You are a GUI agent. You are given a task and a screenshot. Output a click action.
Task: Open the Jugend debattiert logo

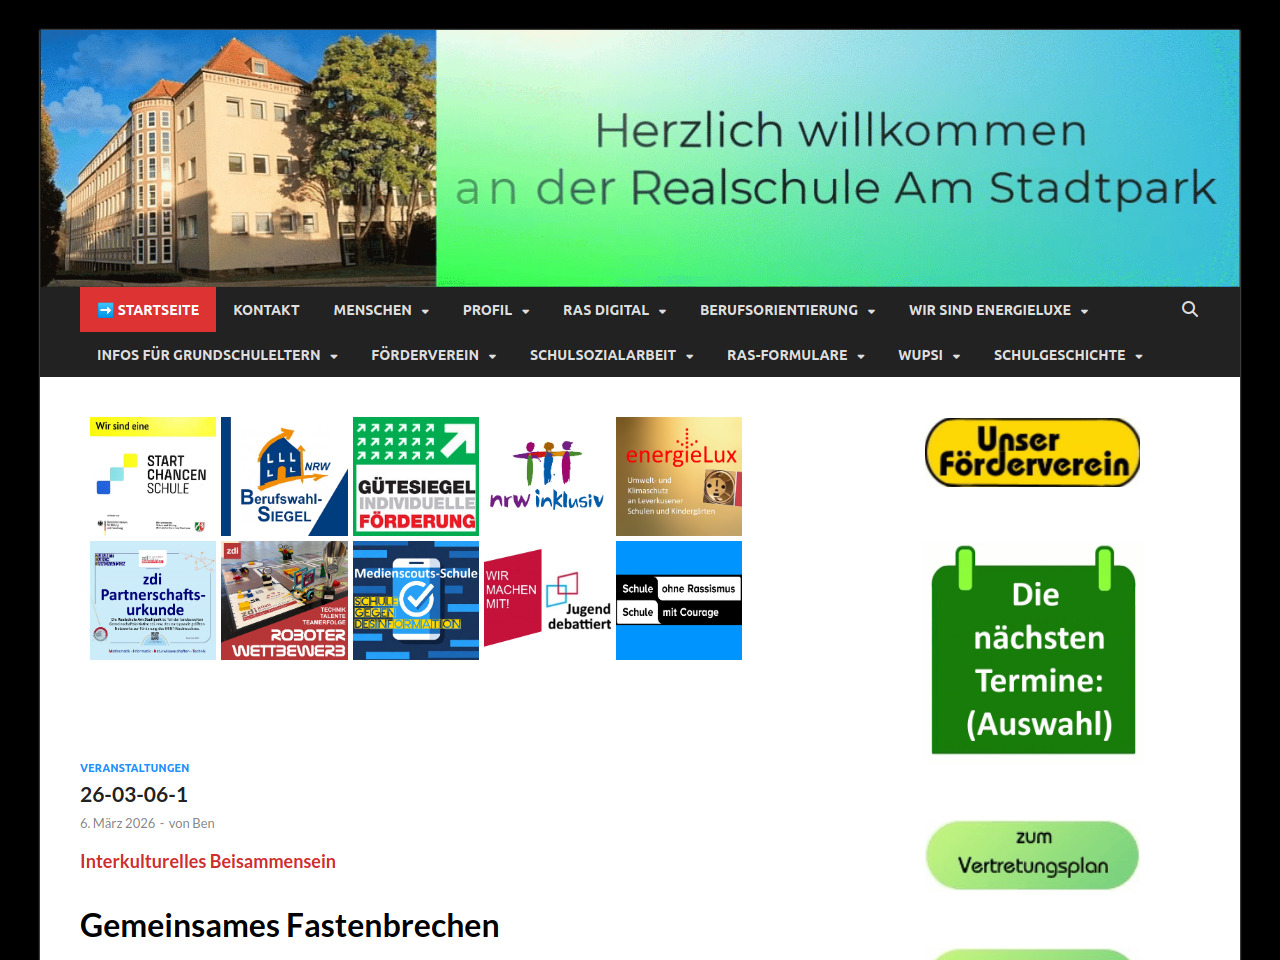(x=547, y=600)
